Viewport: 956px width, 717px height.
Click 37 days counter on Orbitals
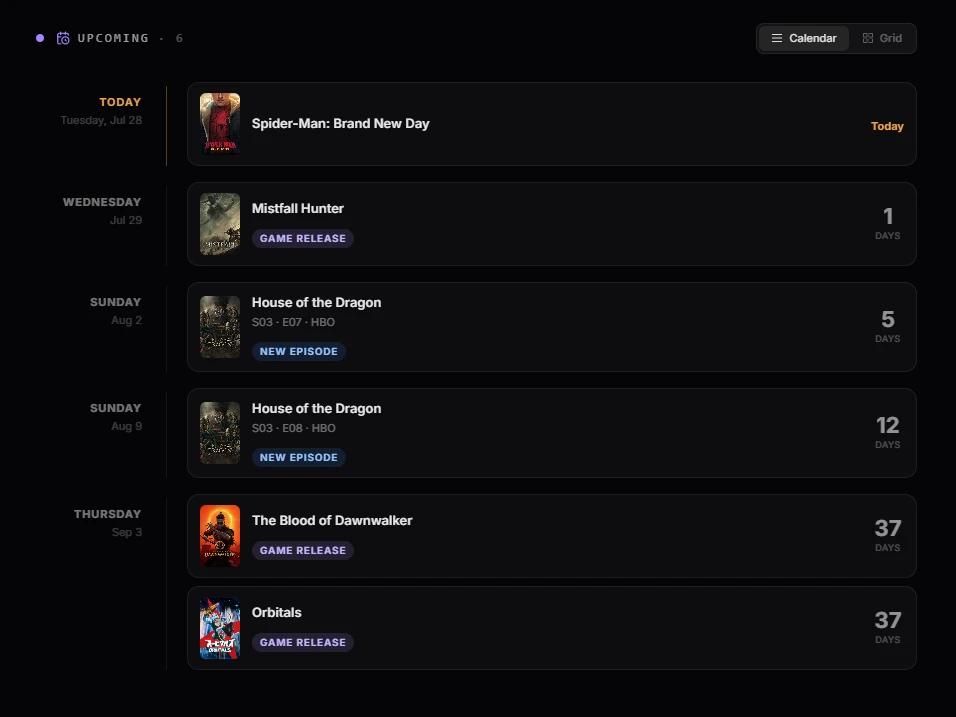point(888,627)
